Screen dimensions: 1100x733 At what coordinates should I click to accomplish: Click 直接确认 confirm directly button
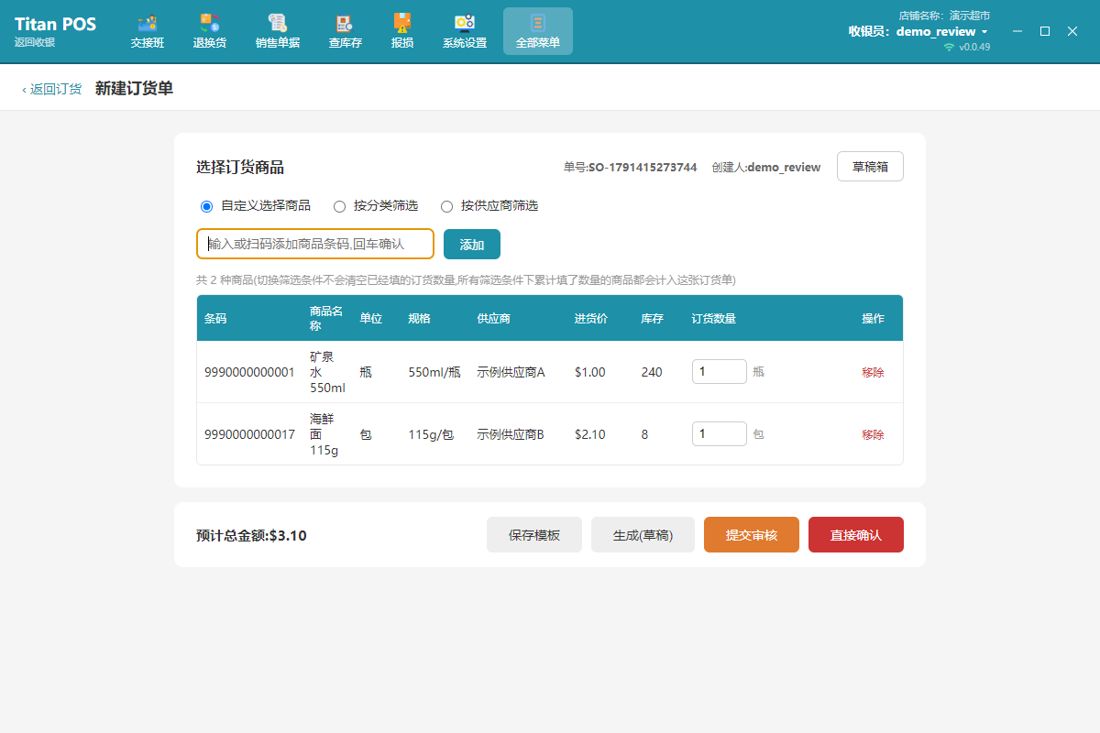click(x=856, y=535)
